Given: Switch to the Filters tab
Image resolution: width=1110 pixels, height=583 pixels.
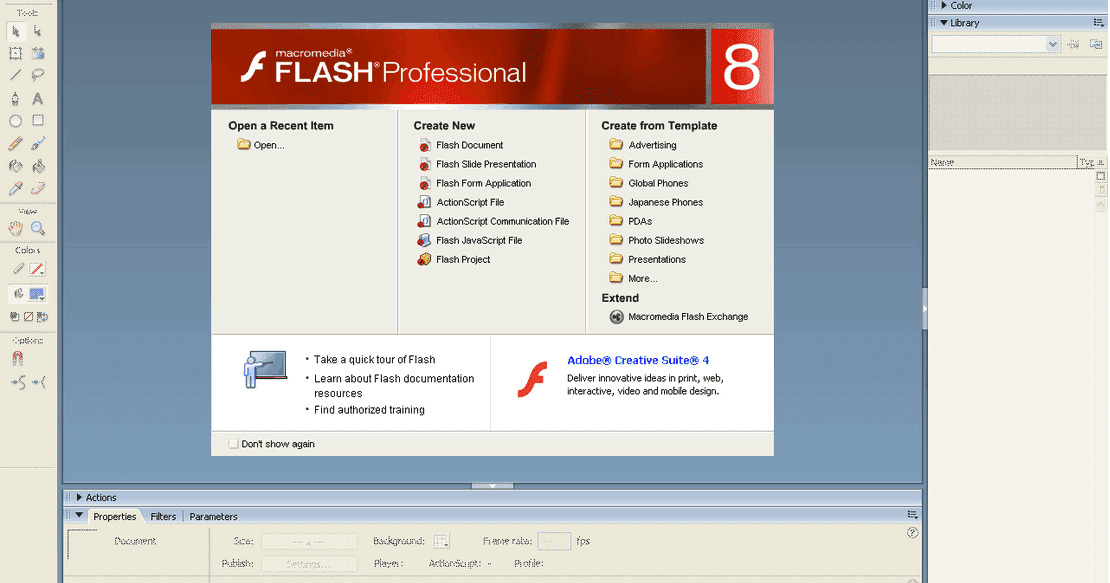Looking at the screenshot, I should pos(163,516).
